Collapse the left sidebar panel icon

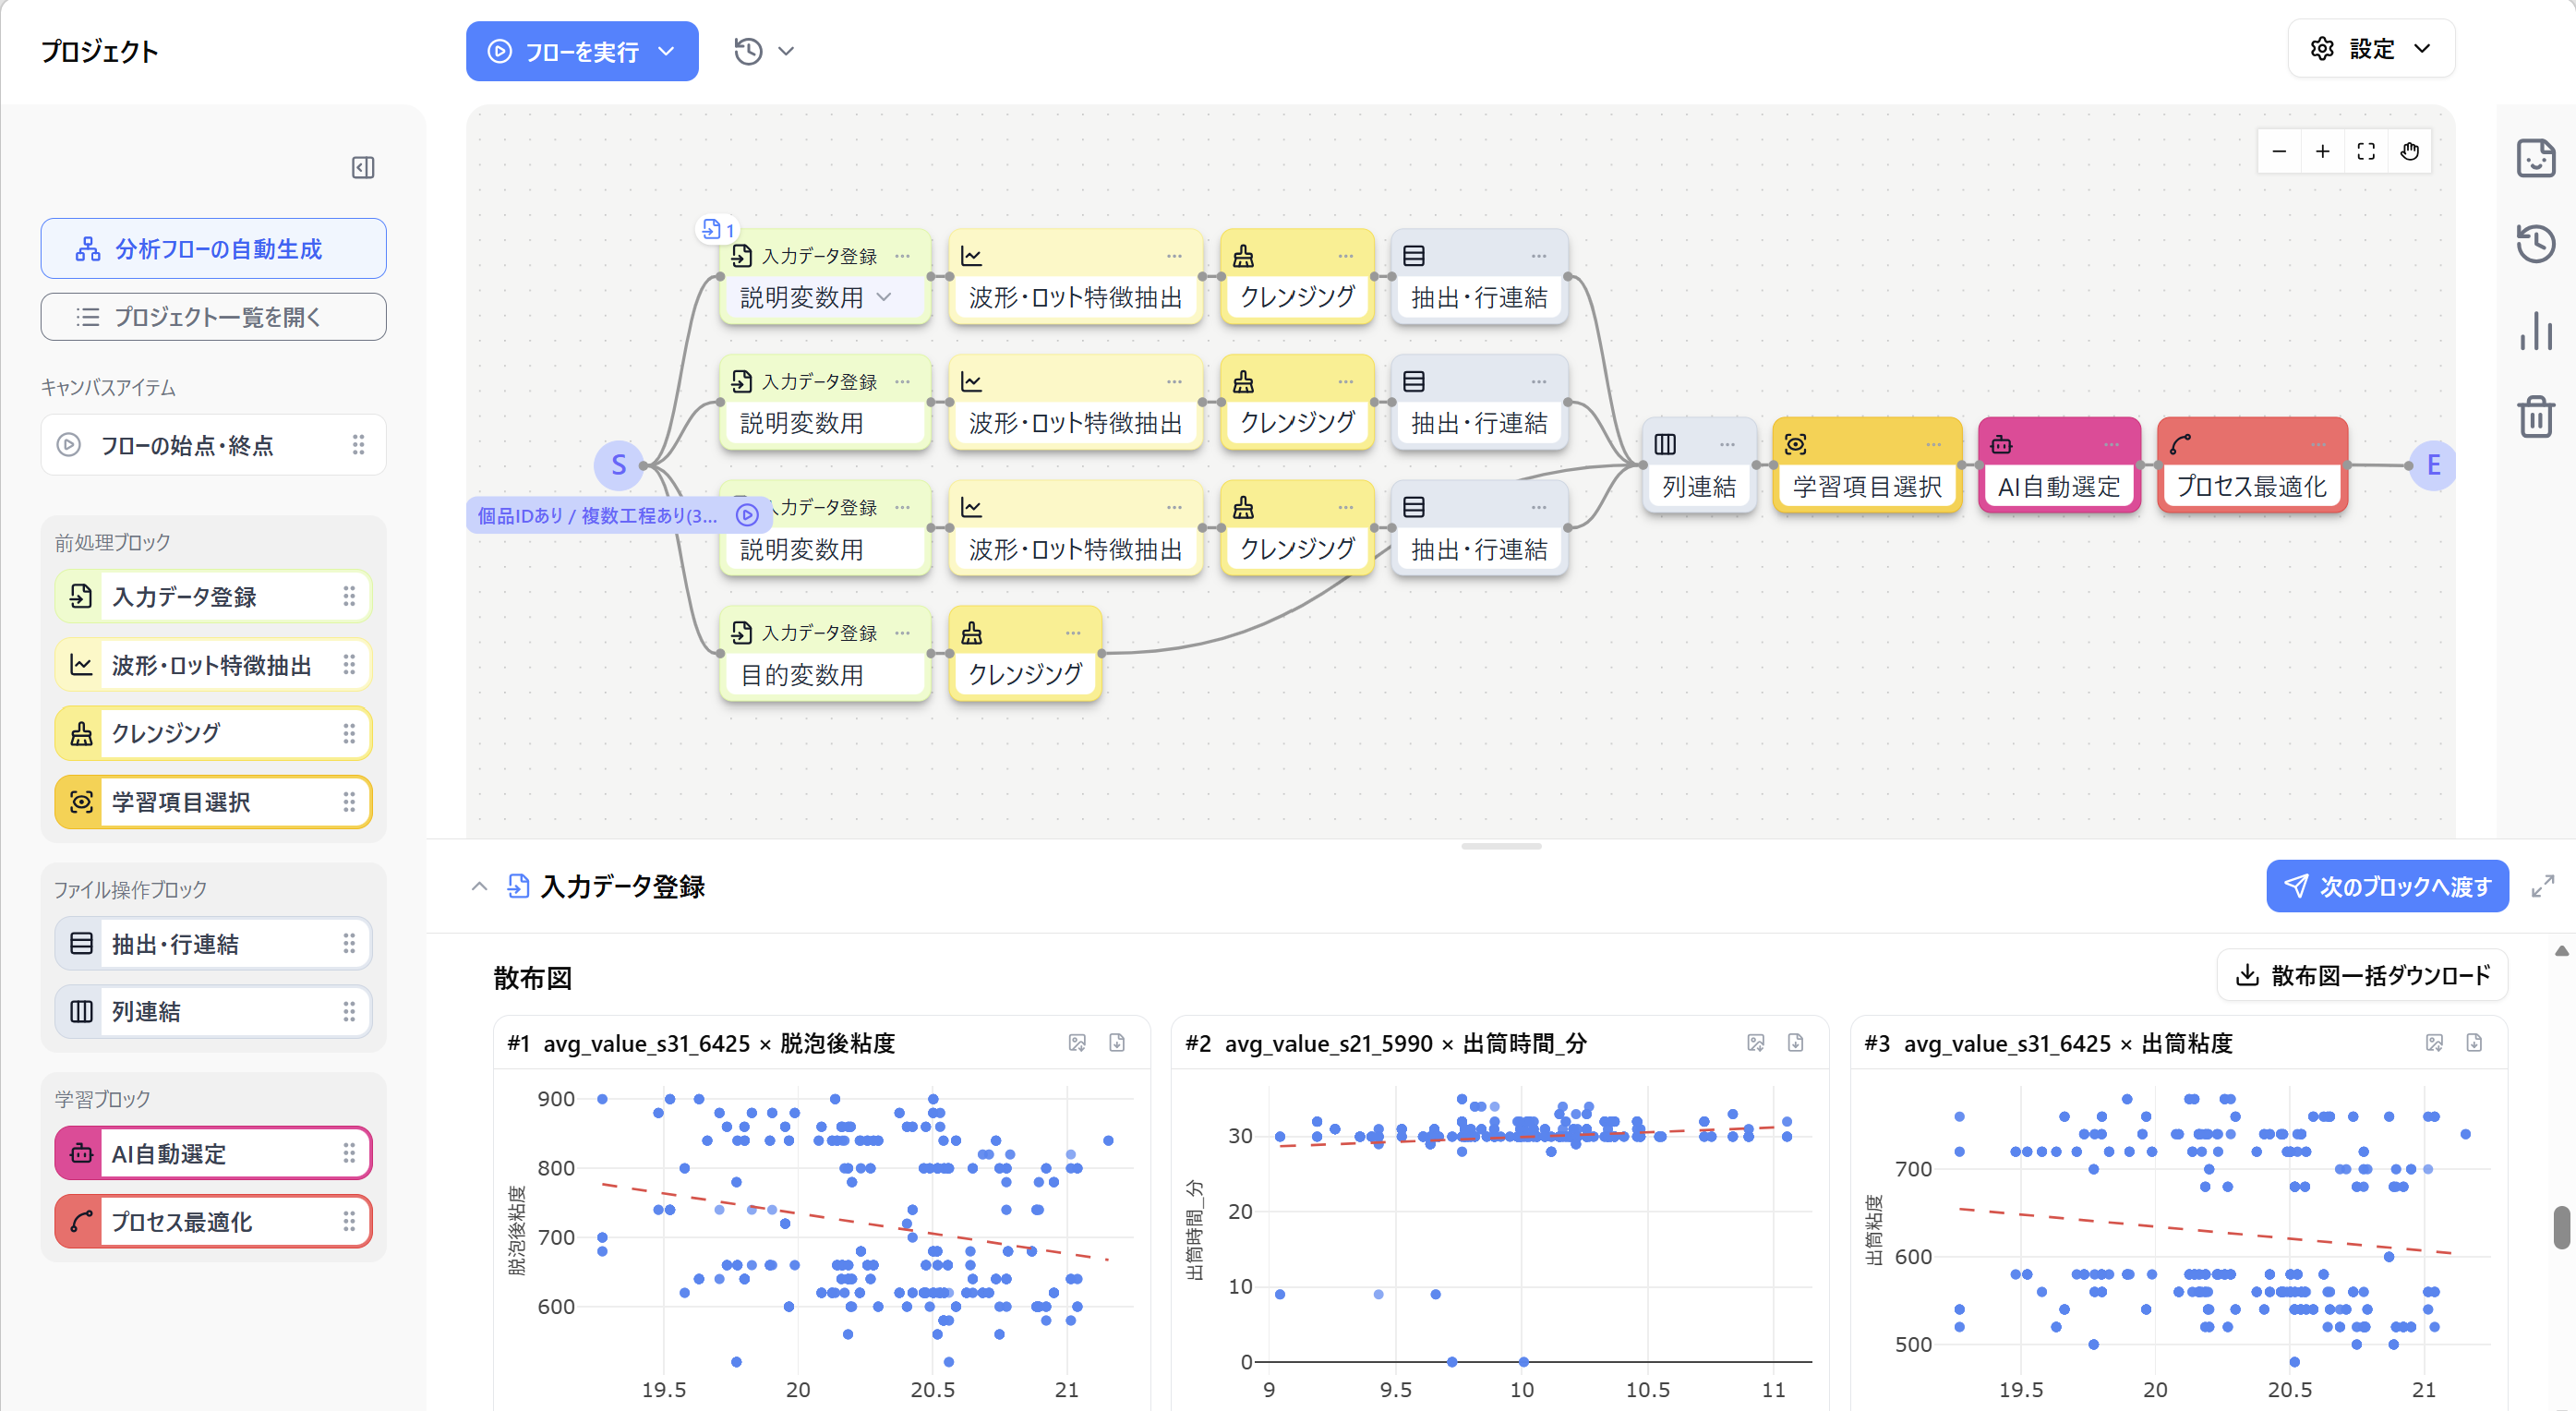click(363, 167)
